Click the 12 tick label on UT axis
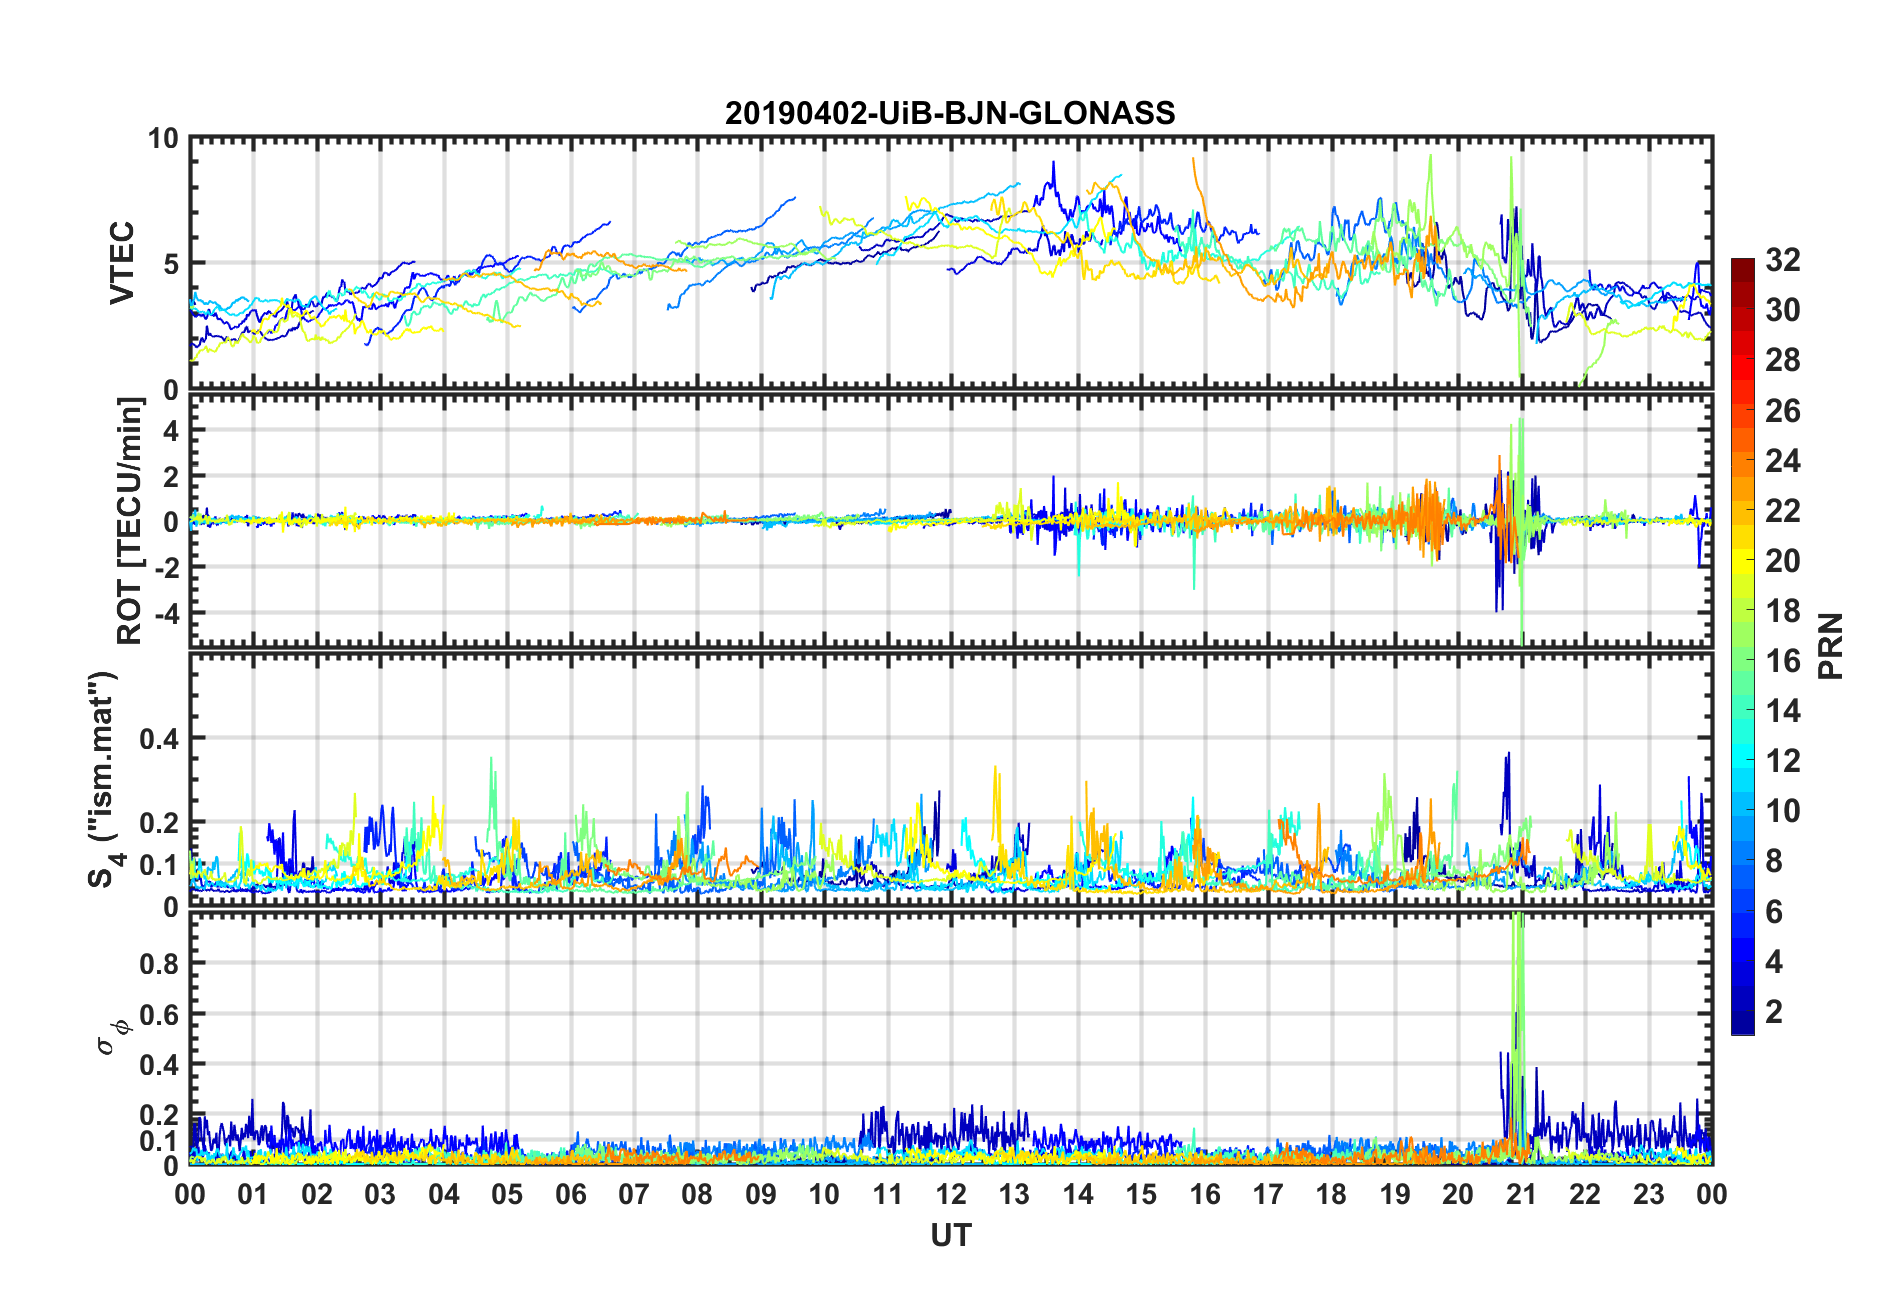 pos(950,1194)
